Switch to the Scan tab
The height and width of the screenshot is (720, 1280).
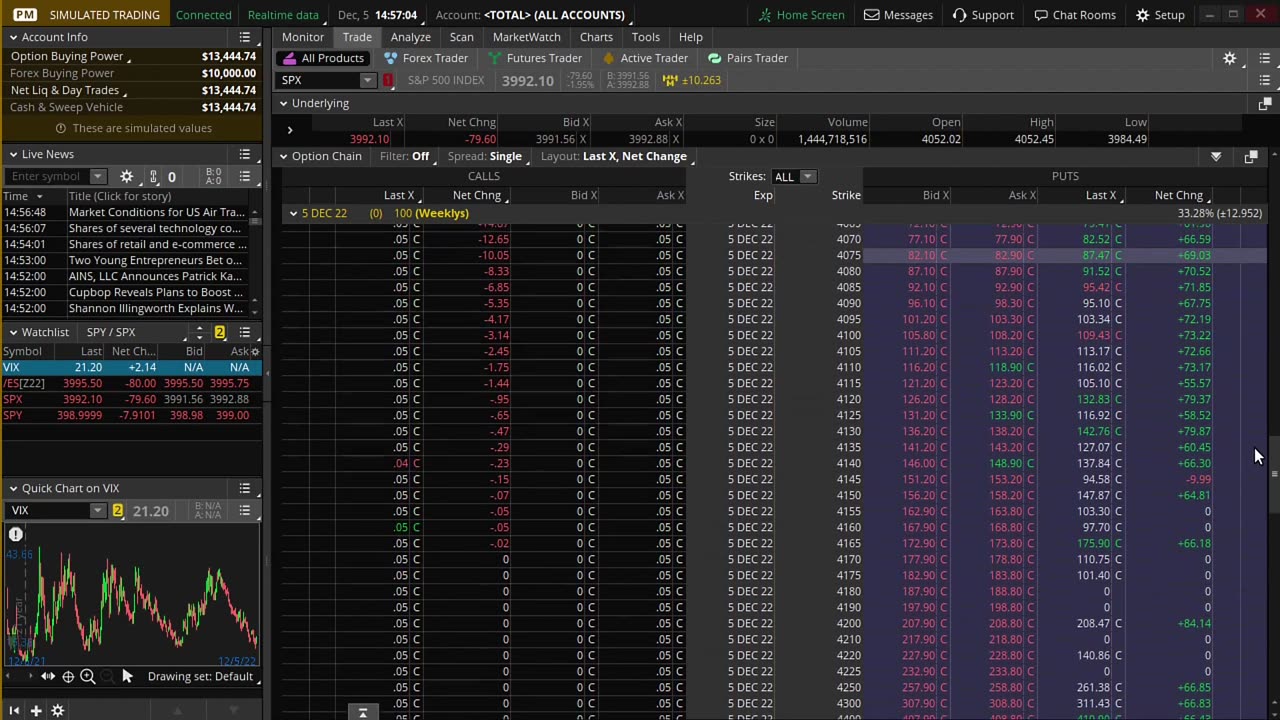[462, 37]
